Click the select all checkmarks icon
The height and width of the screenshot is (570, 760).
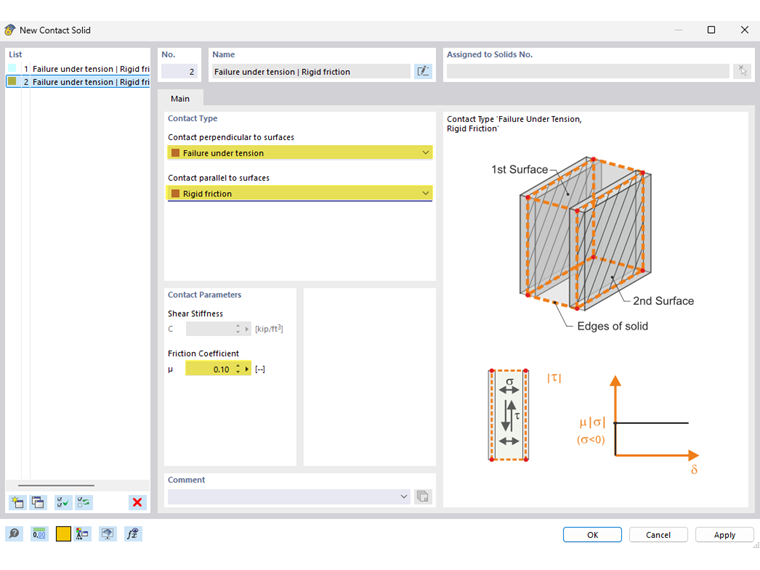point(63,502)
